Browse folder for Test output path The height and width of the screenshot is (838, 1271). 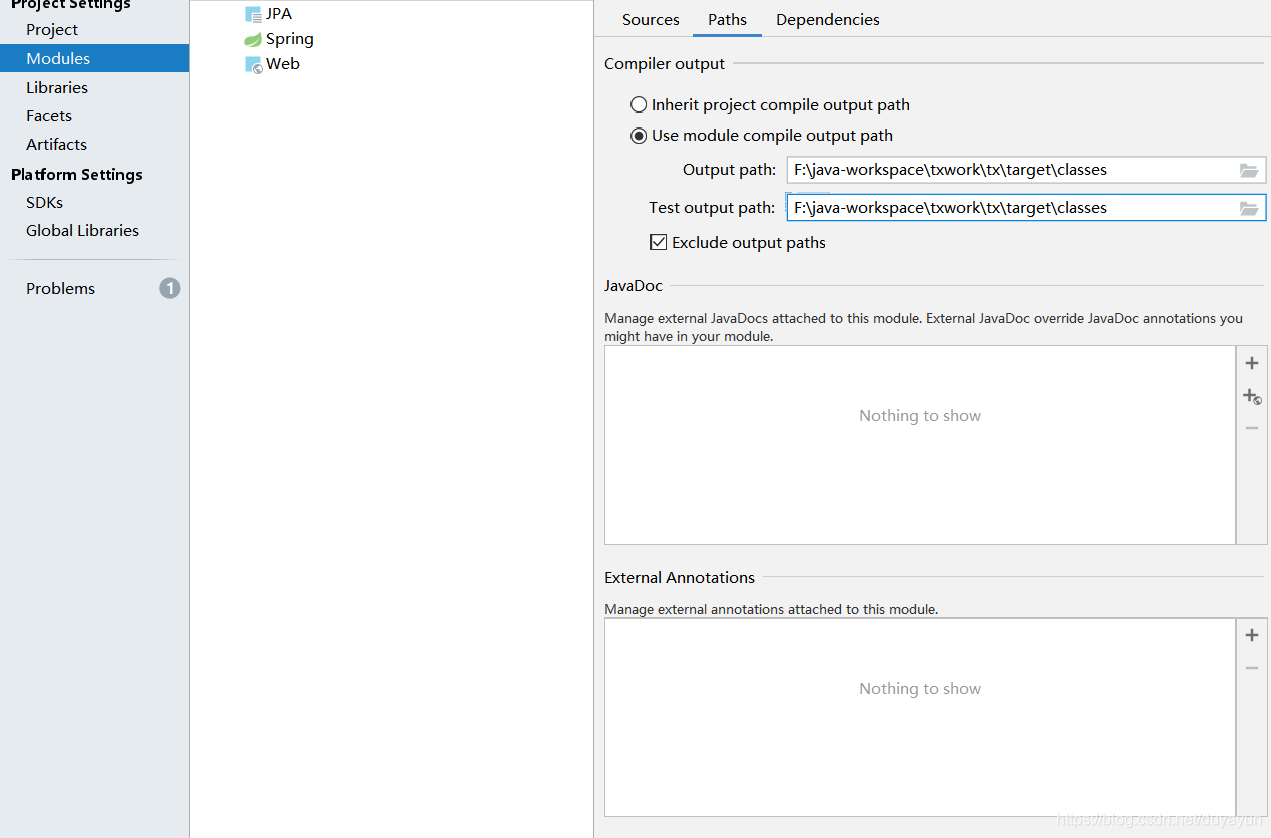pyautogui.click(x=1249, y=208)
